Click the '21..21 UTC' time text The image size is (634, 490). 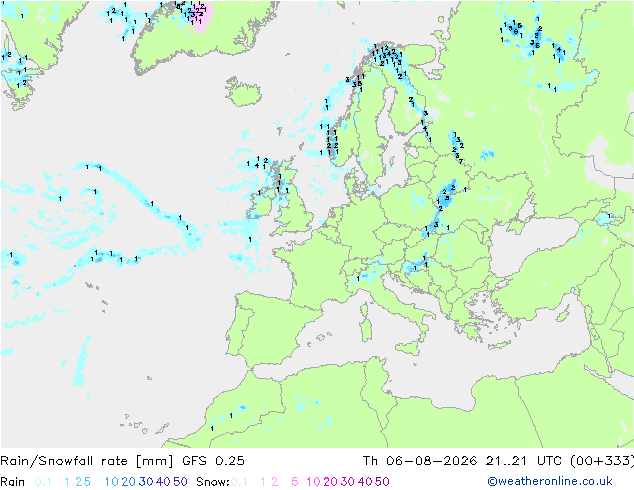pos(523,461)
